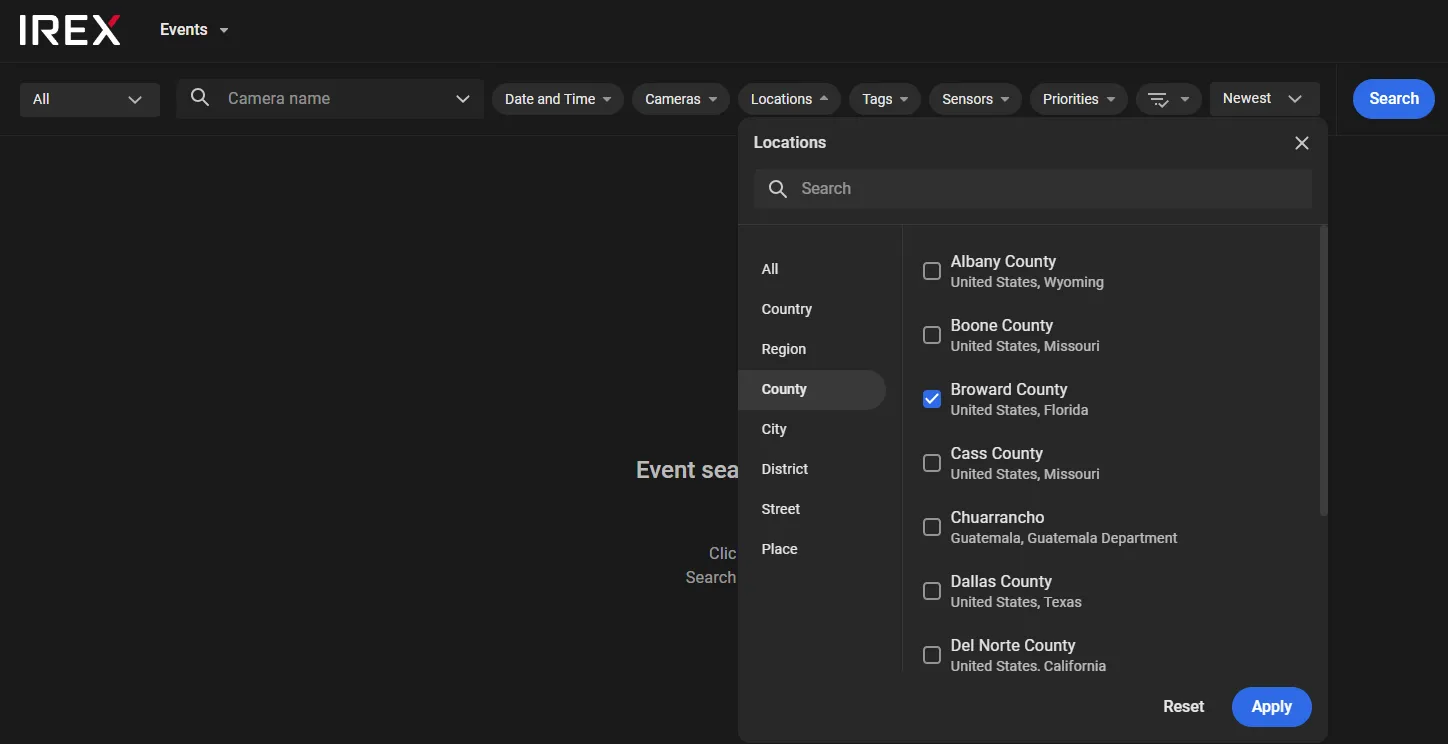Open the Cameras filter dropdown
This screenshot has height=744, width=1448.
(x=681, y=99)
